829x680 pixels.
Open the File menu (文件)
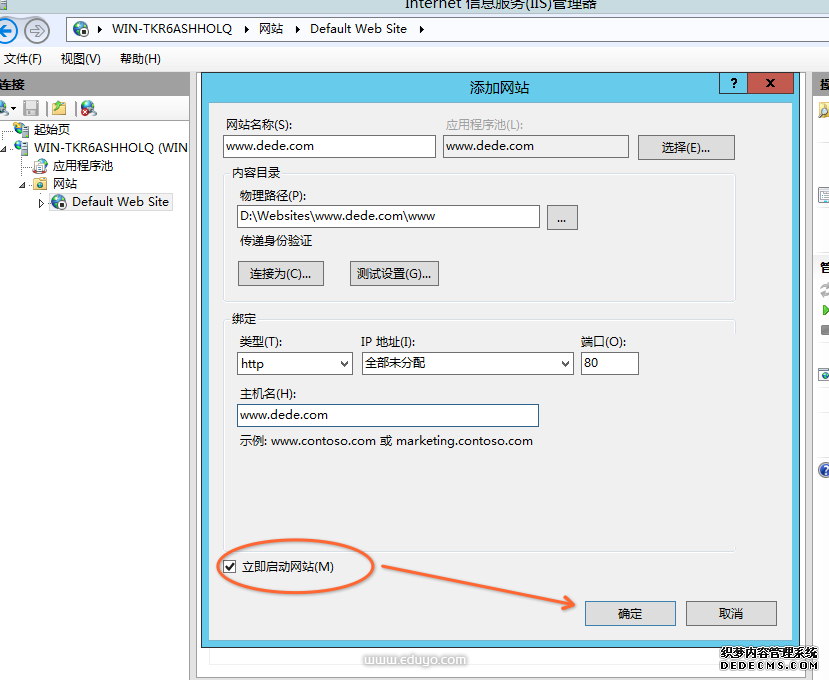(22, 59)
